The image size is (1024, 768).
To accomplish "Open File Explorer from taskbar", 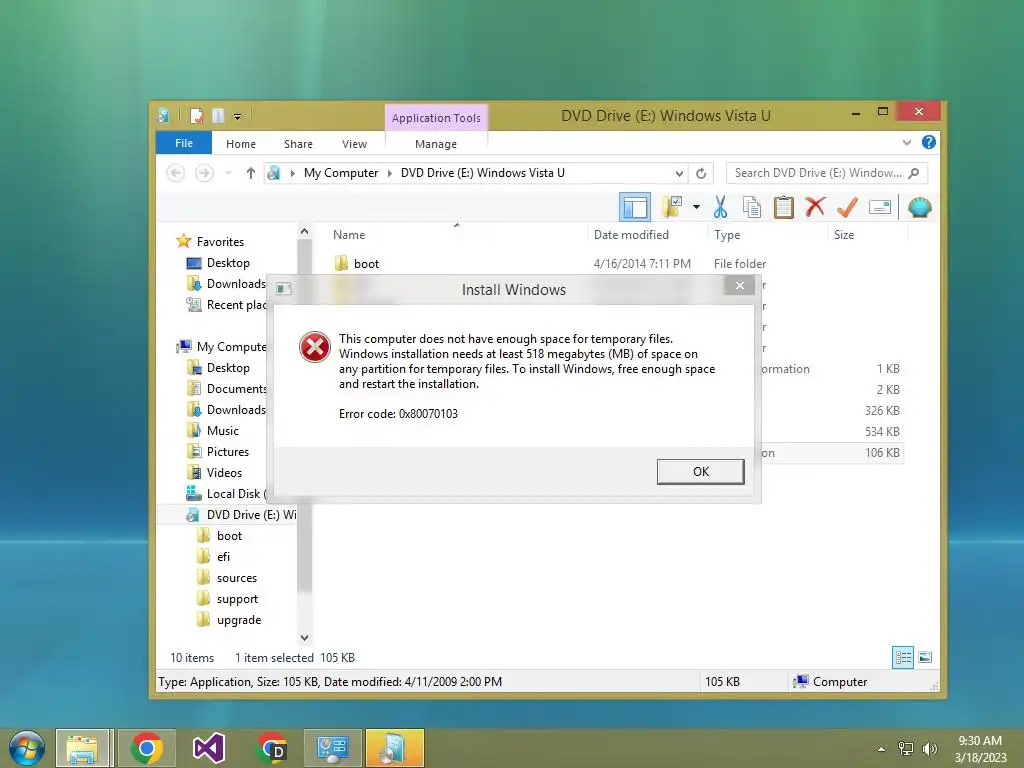I will pyautogui.click(x=83, y=748).
